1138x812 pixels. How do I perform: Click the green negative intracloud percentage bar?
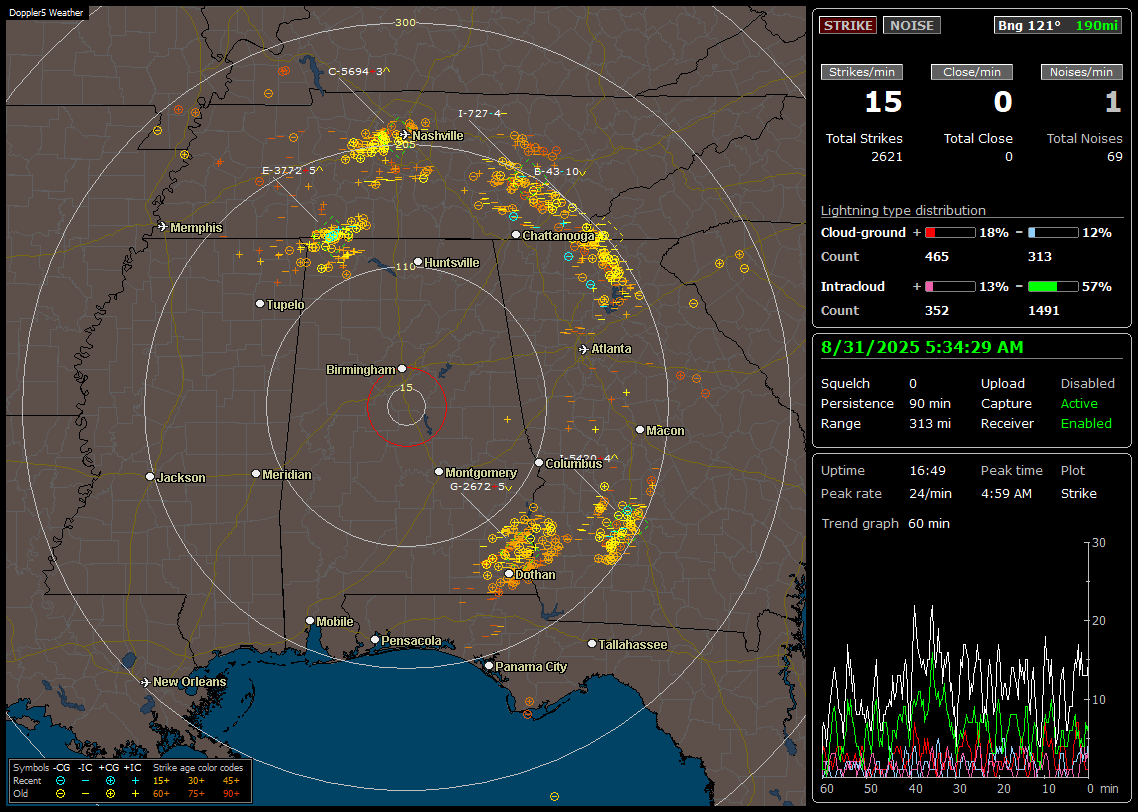[1053, 287]
